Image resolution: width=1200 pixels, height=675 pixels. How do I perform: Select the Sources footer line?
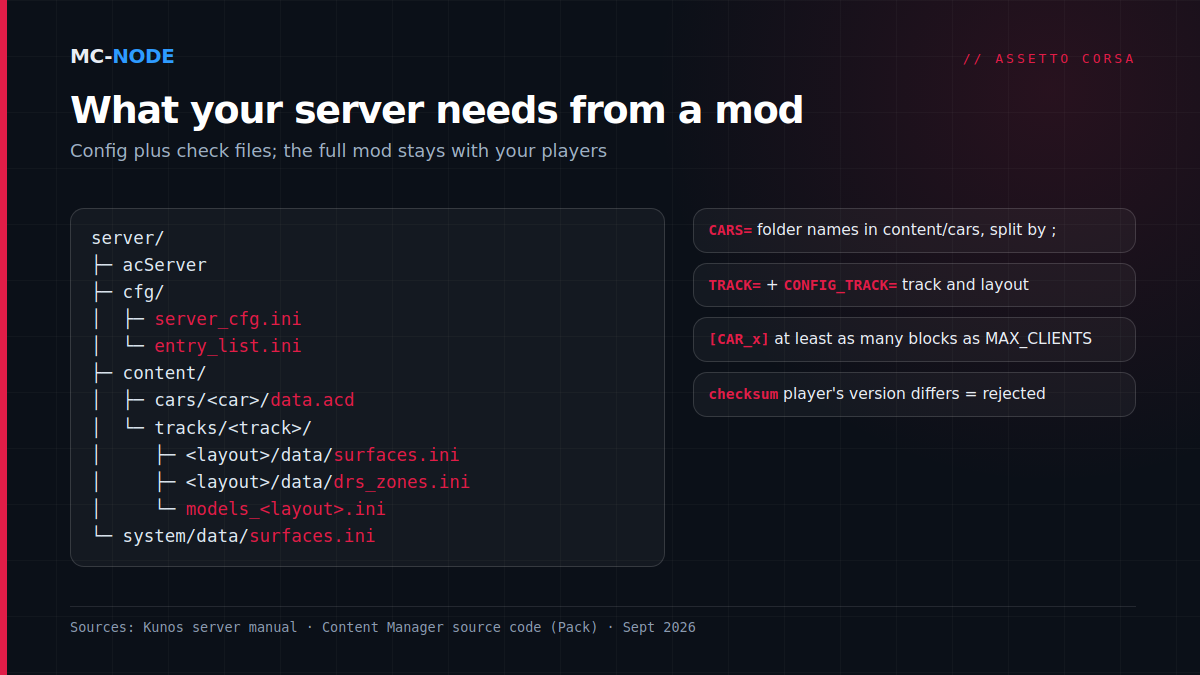click(383, 628)
